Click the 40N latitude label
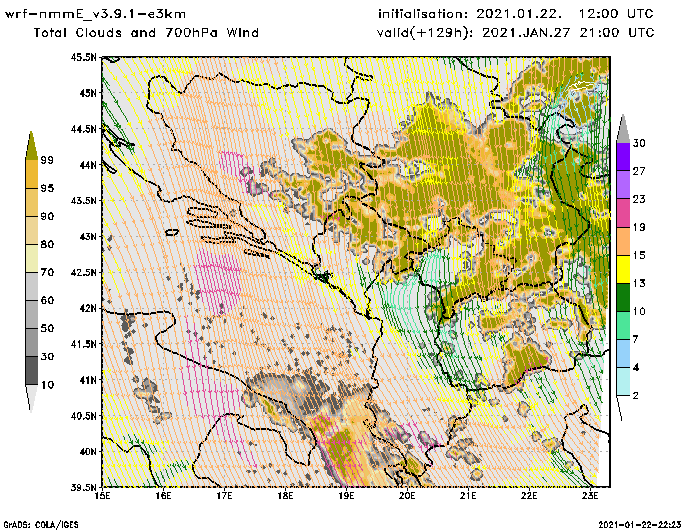The height and width of the screenshot is (530, 700). (x=87, y=451)
